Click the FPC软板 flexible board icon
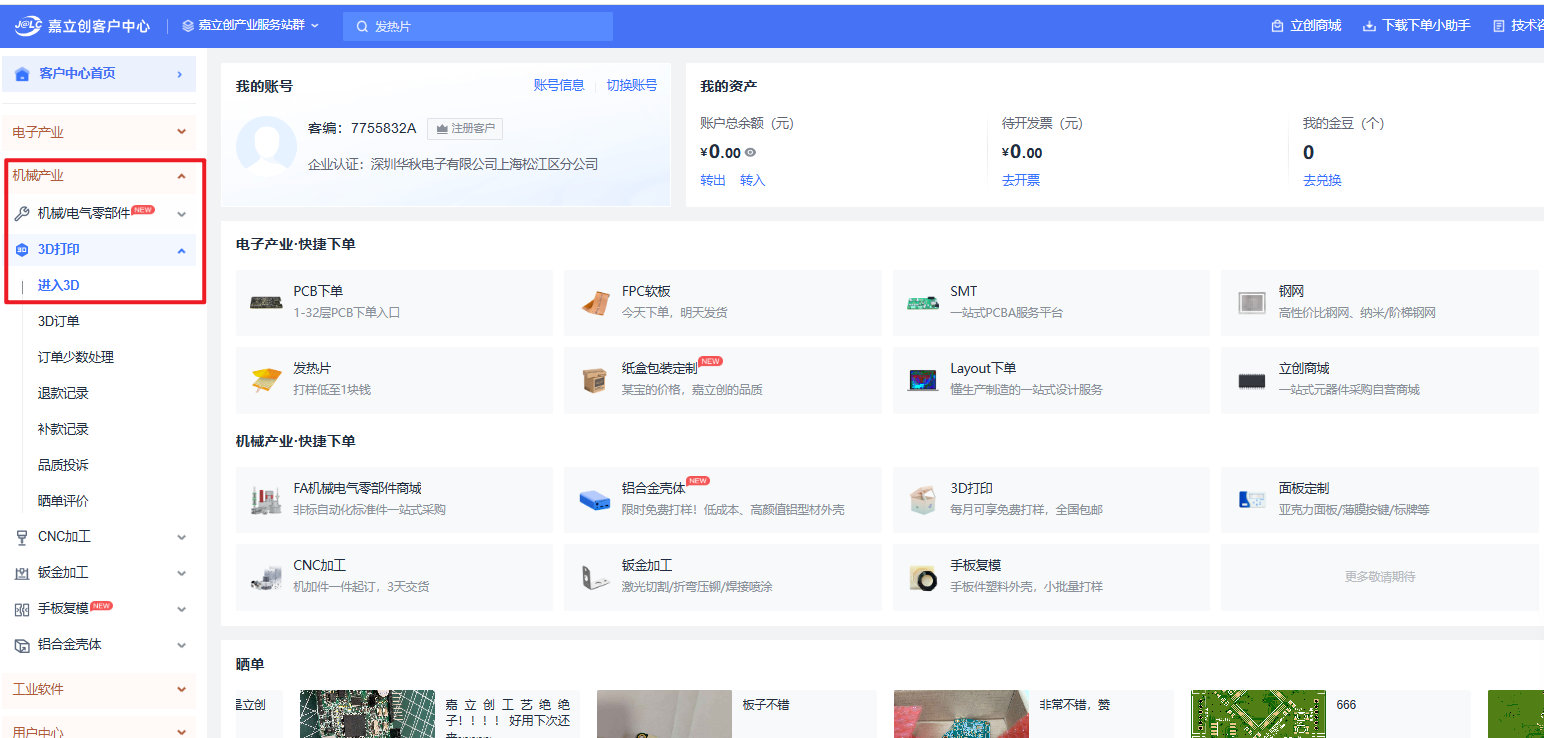Viewport: 1544px width, 738px height. (x=595, y=302)
